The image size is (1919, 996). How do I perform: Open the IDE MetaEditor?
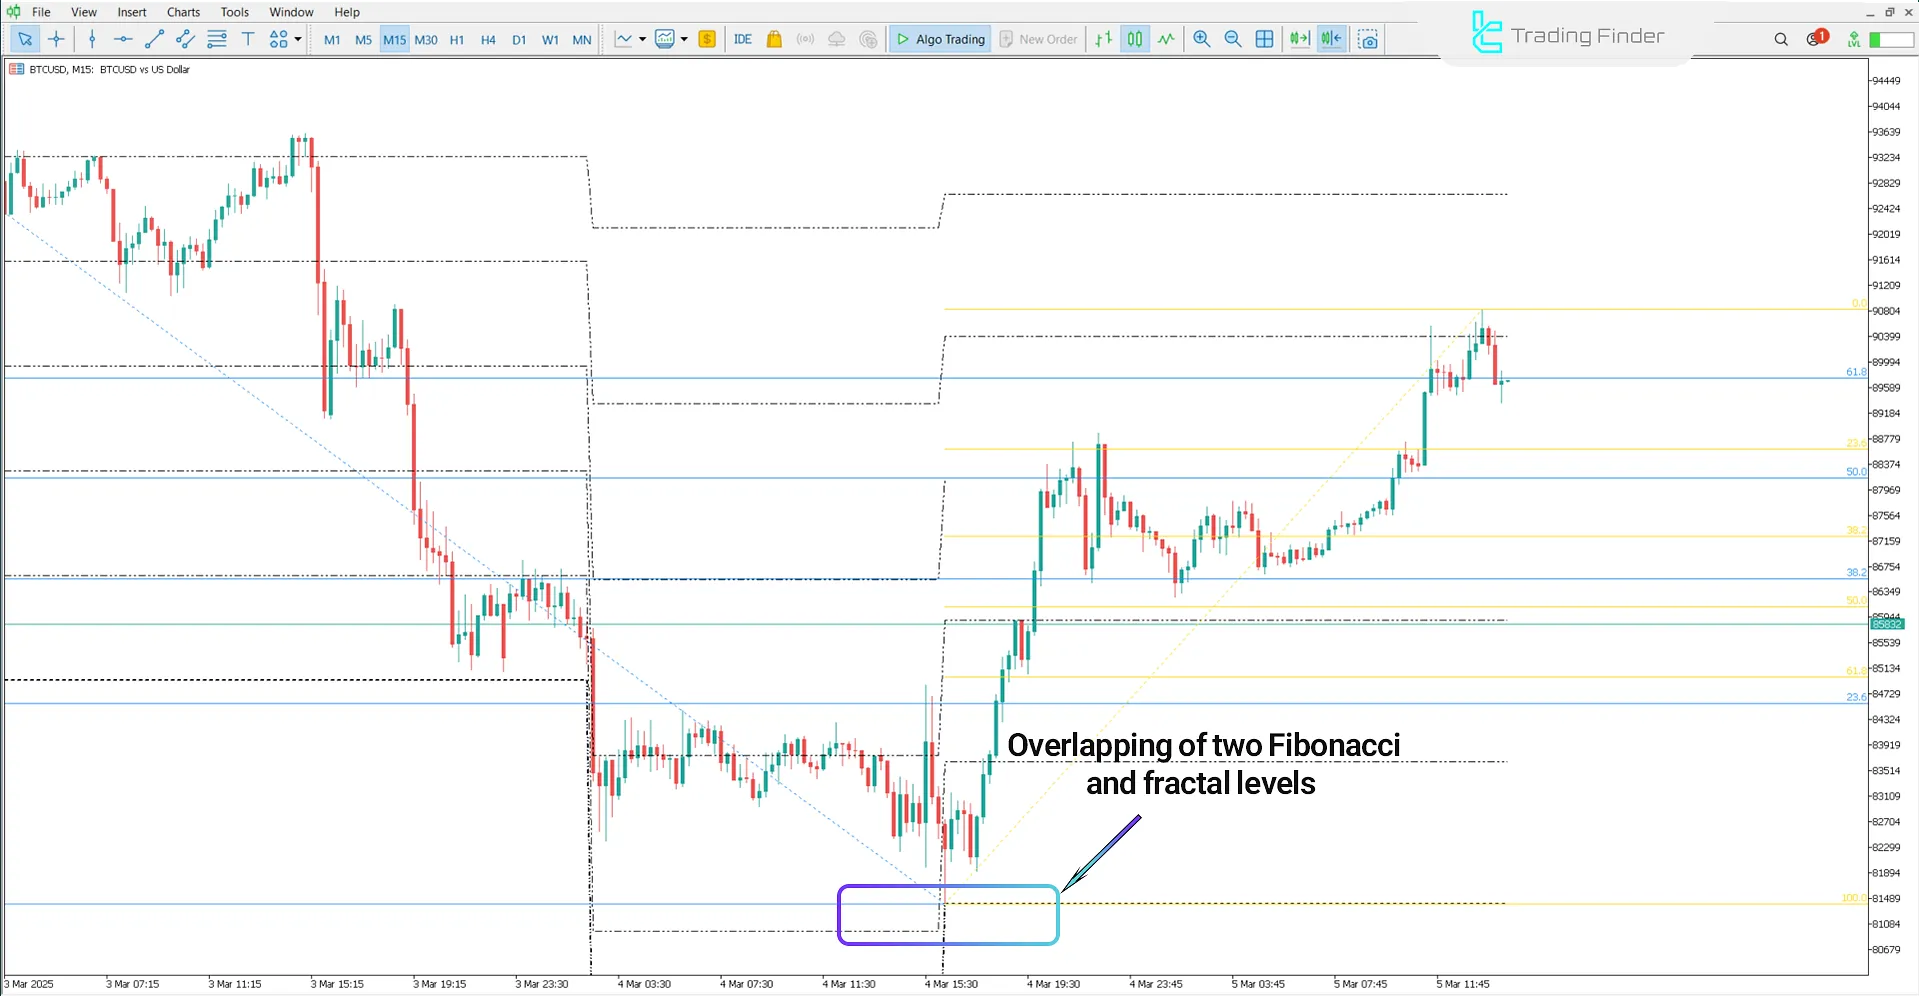742,39
